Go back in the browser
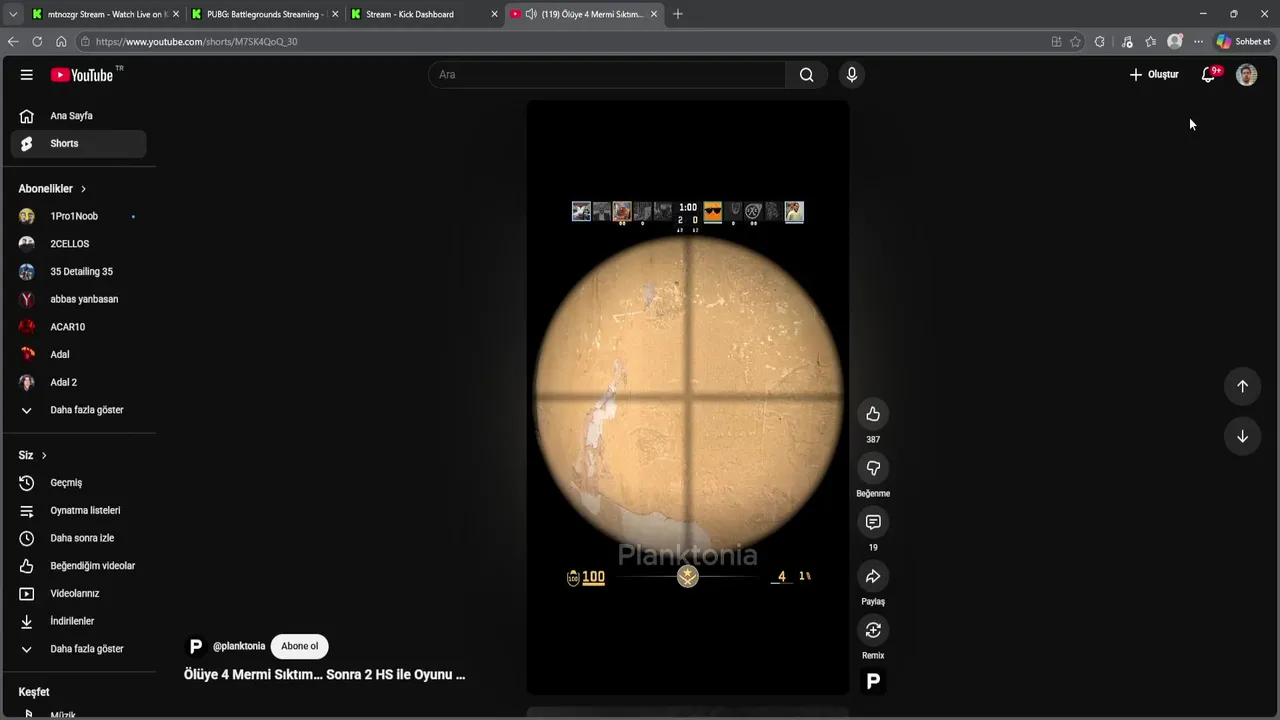This screenshot has width=1280, height=720. coord(13,42)
